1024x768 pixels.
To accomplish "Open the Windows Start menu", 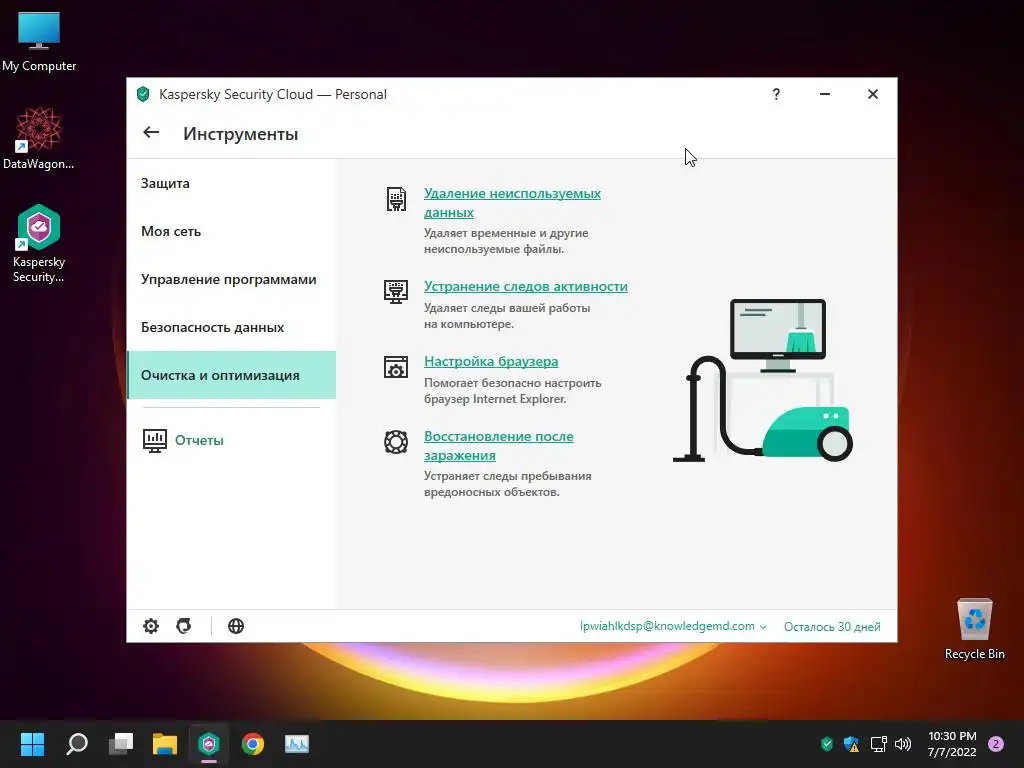I will pyautogui.click(x=32, y=744).
